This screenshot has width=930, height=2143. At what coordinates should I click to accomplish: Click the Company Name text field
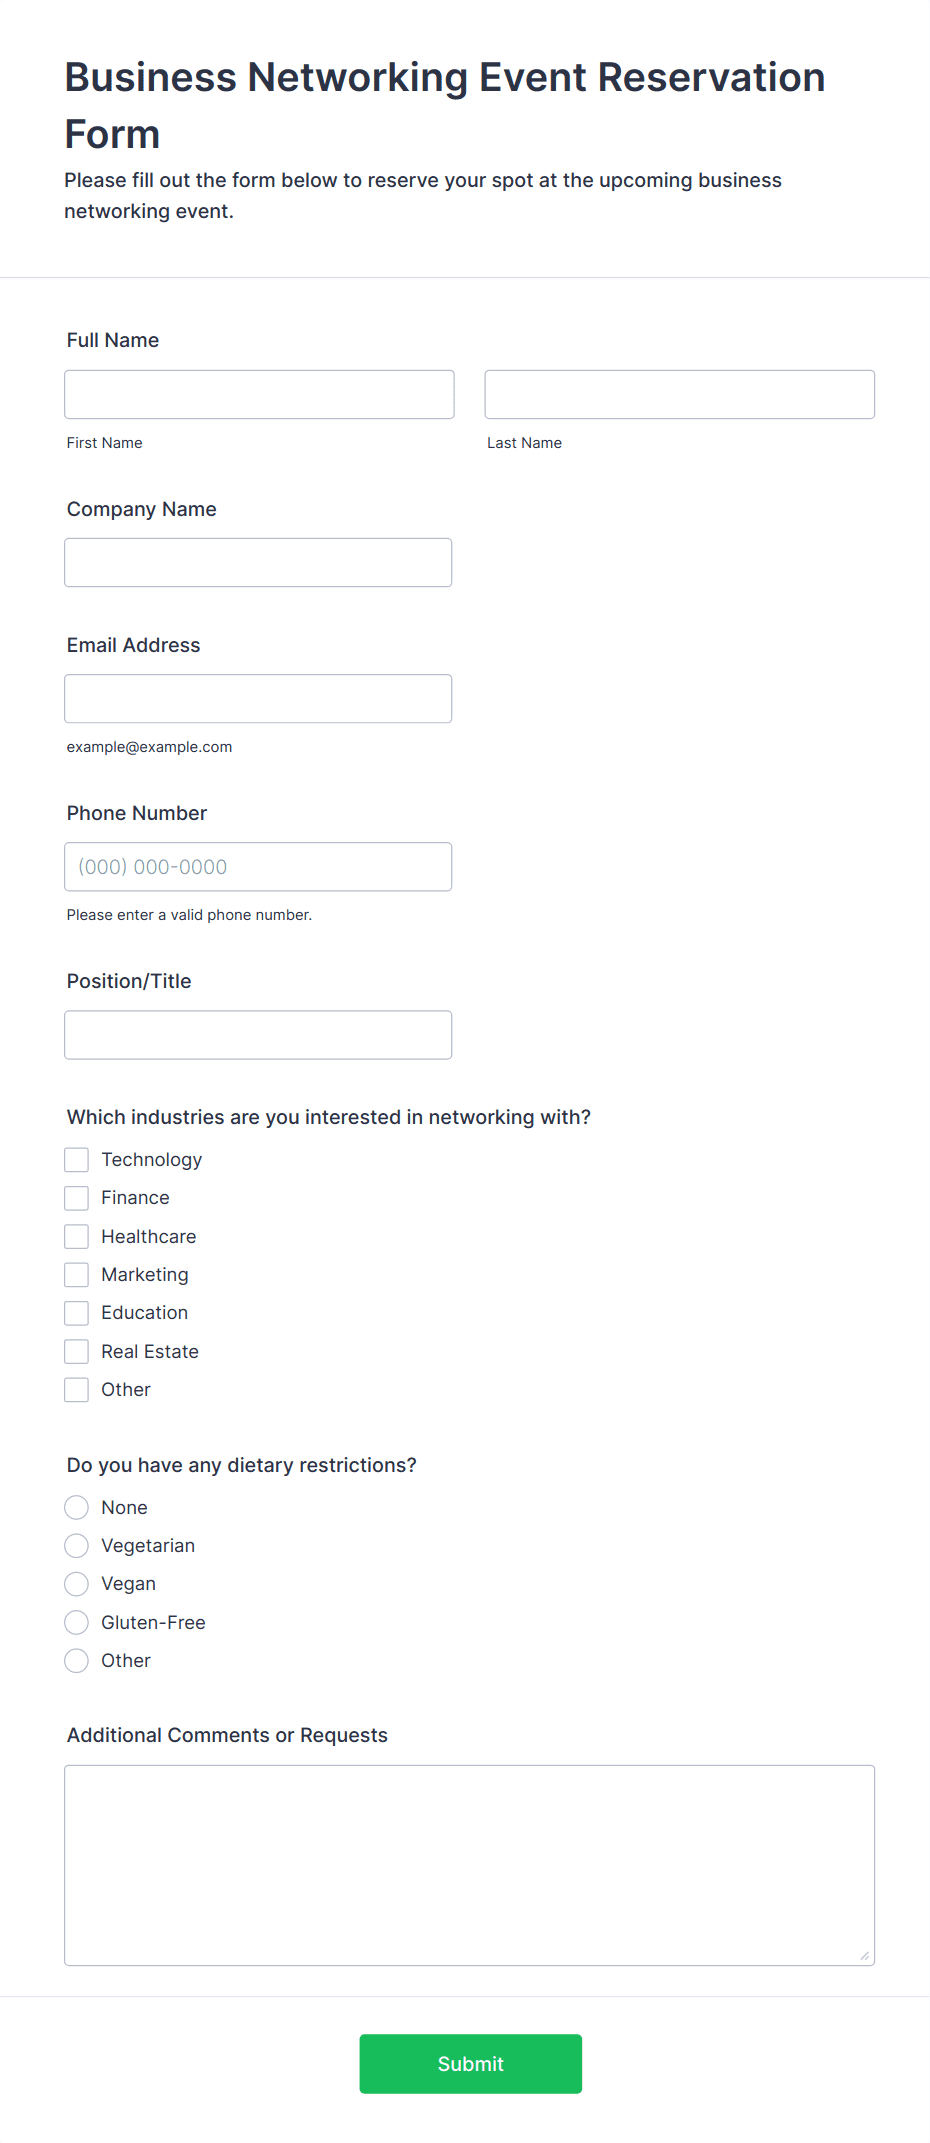pyautogui.click(x=258, y=562)
